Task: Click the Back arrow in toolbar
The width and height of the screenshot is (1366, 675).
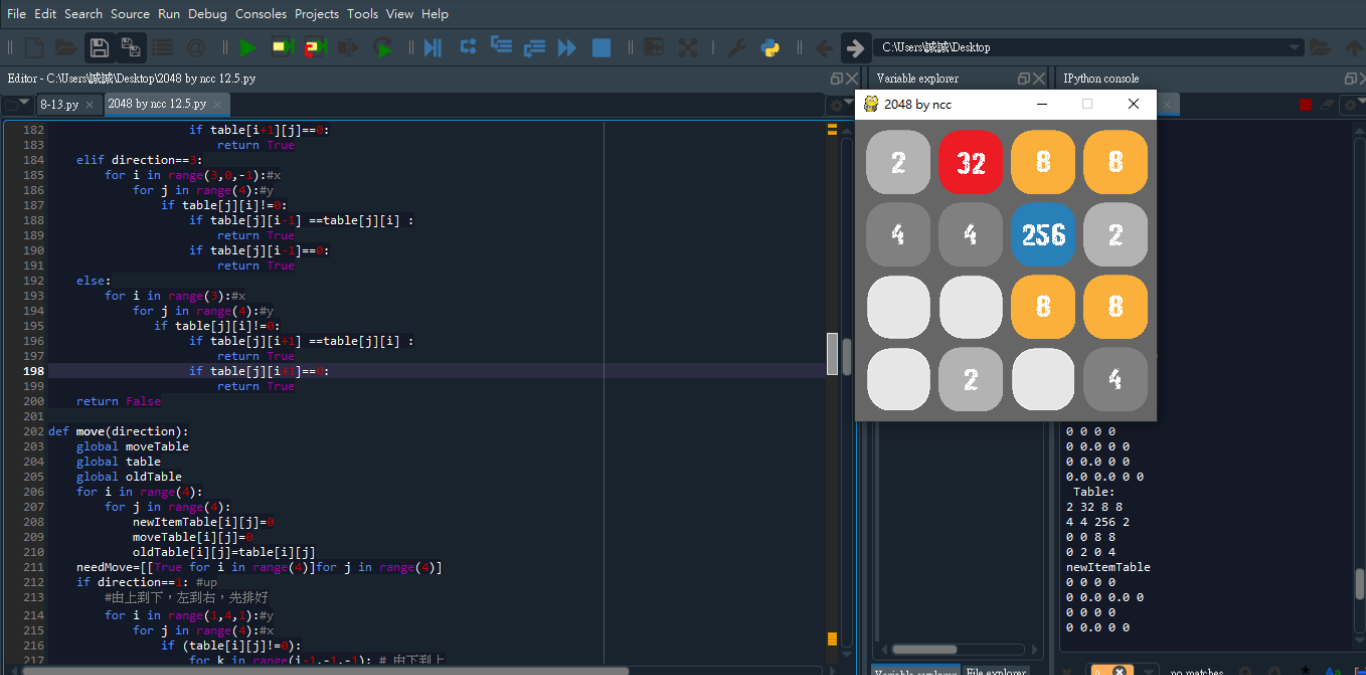Action: click(824, 47)
